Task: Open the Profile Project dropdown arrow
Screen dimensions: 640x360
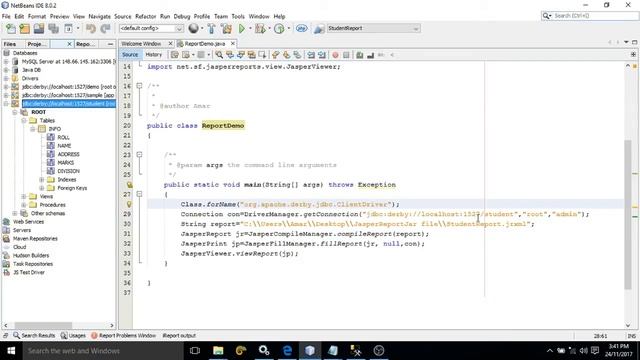Action: [x=289, y=29]
